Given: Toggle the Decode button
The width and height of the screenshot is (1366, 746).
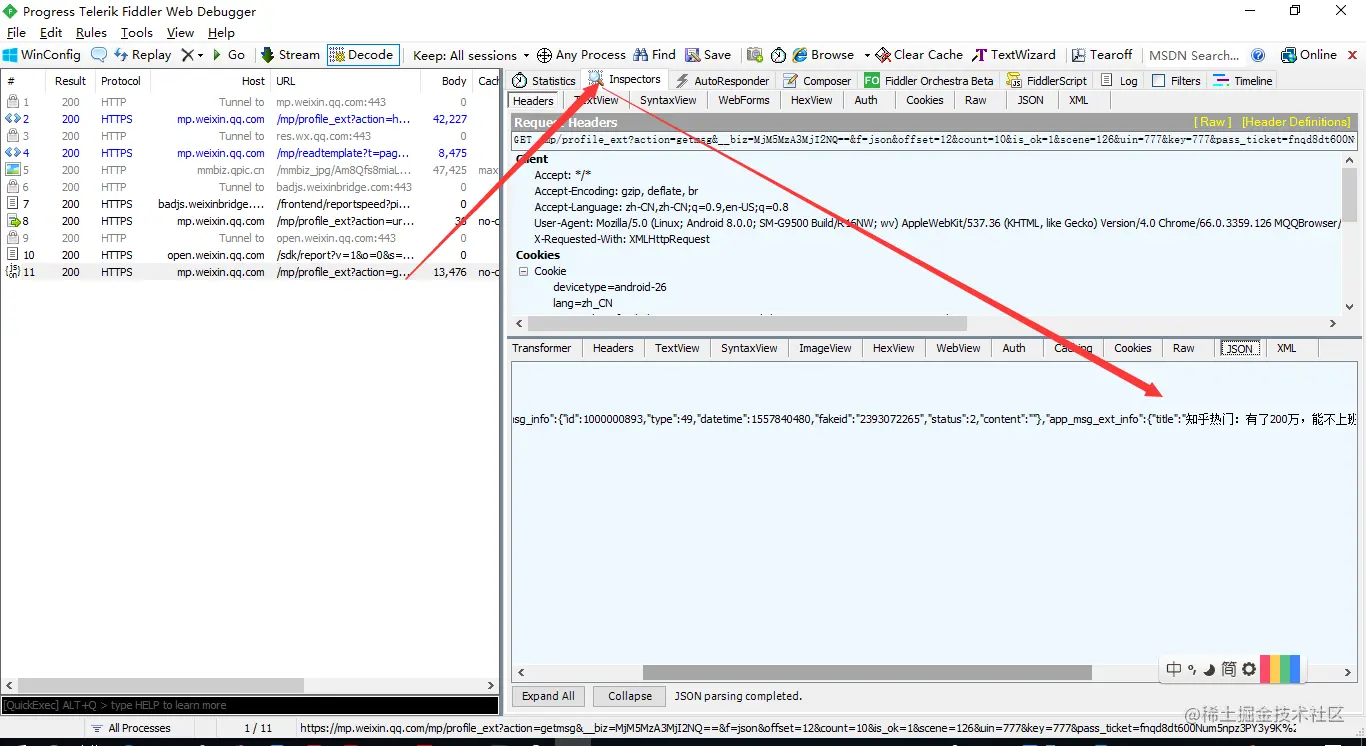Looking at the screenshot, I should [x=362, y=55].
